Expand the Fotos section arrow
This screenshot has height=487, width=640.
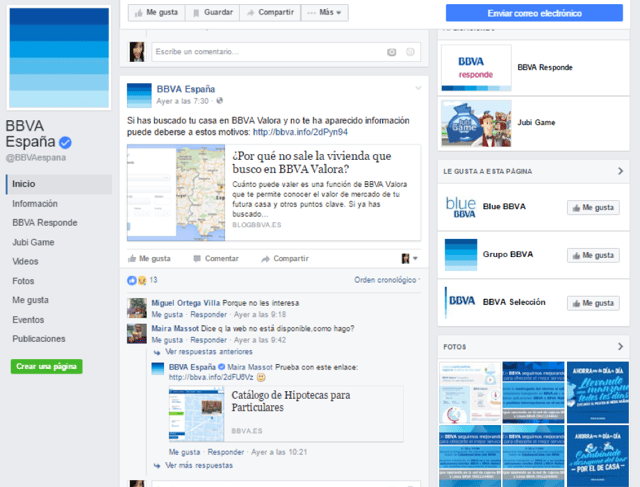[620, 347]
